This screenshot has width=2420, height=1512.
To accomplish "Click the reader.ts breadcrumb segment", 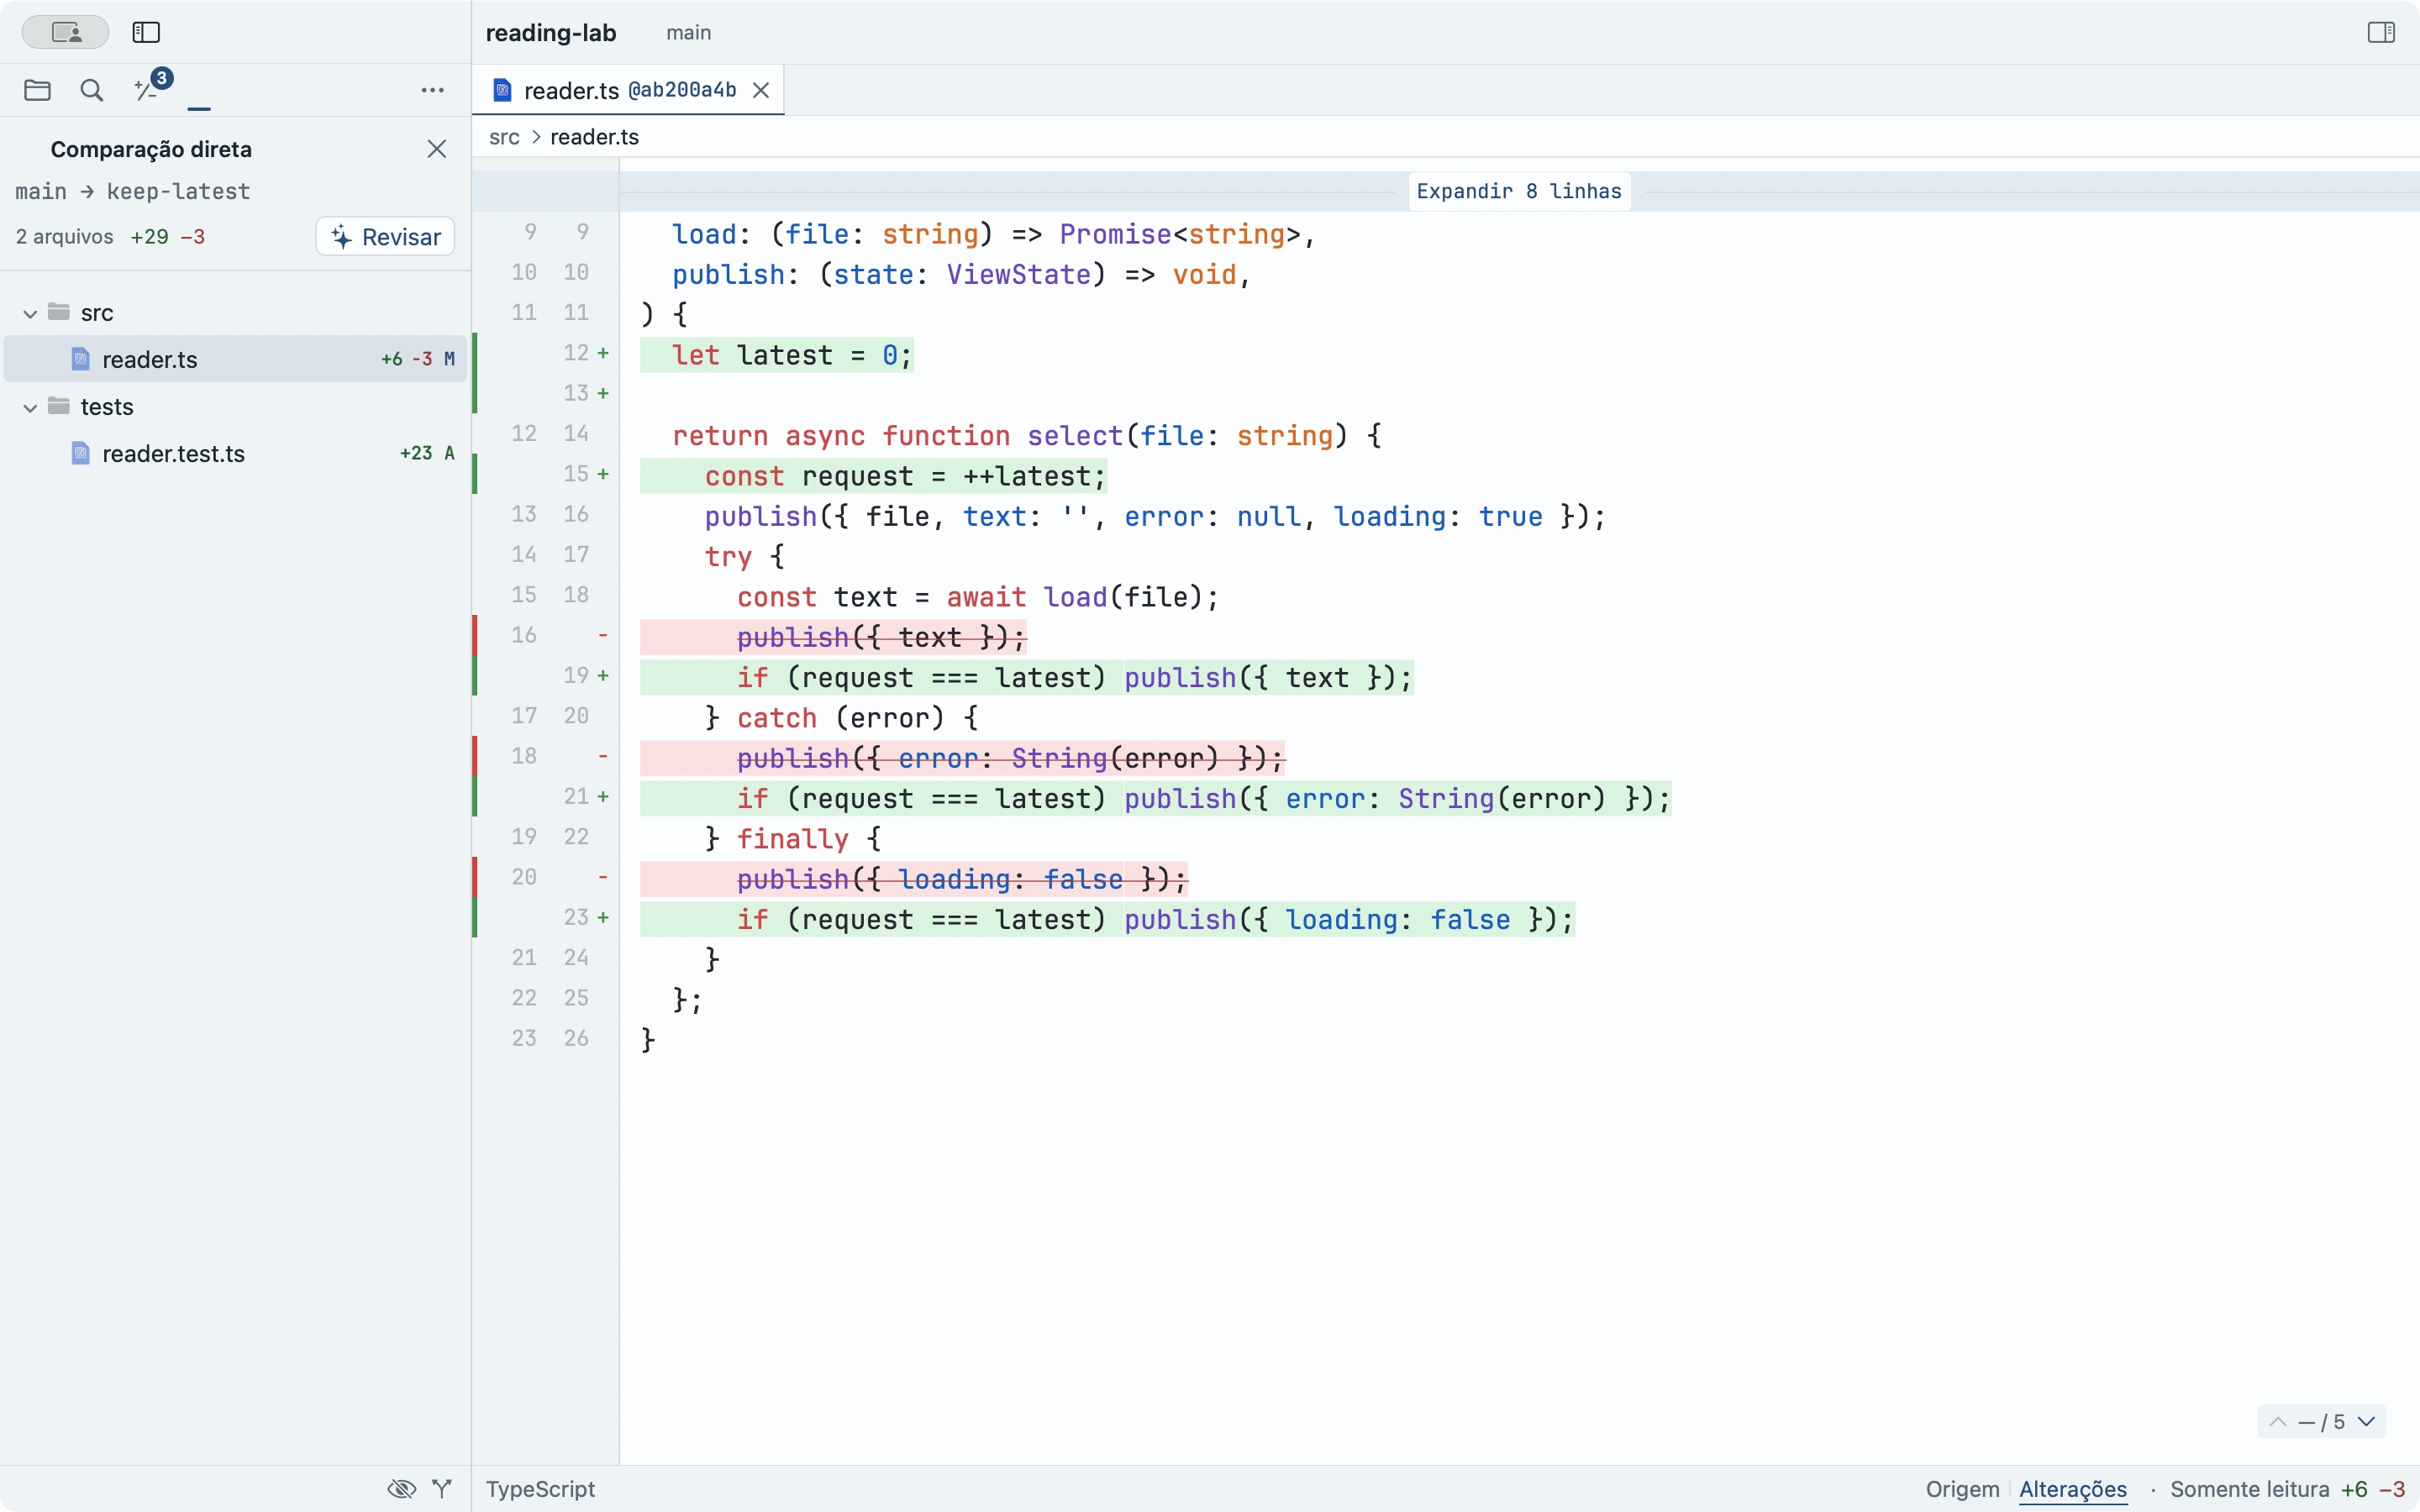I will 594,137.
